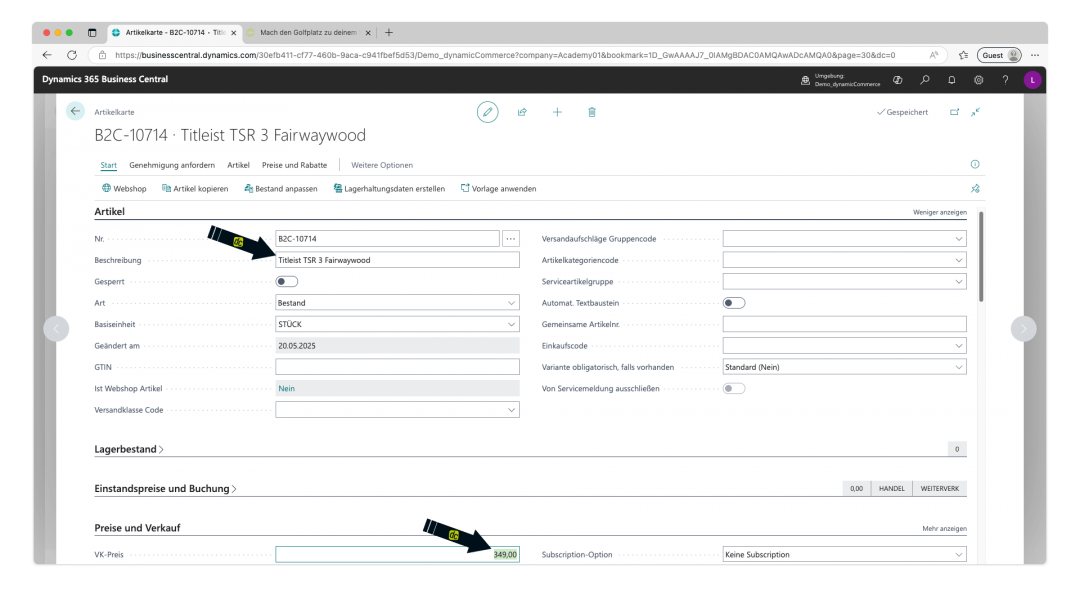This screenshot has width=1080, height=608.
Task: Click the trash icon to delete item
Action: coord(592,112)
